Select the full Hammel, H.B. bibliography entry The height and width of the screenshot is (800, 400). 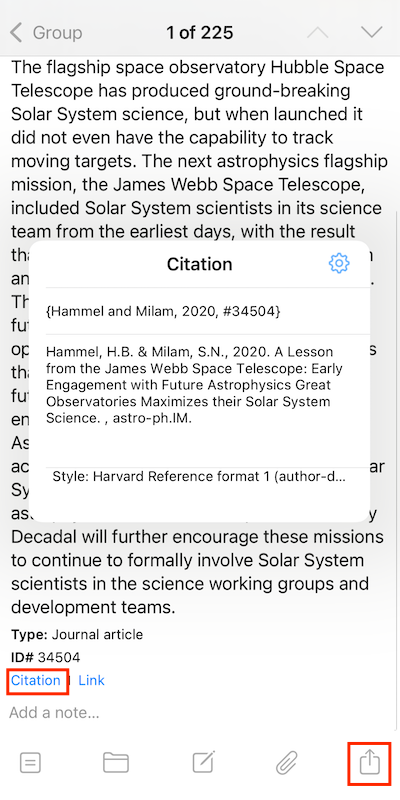[x=194, y=385]
